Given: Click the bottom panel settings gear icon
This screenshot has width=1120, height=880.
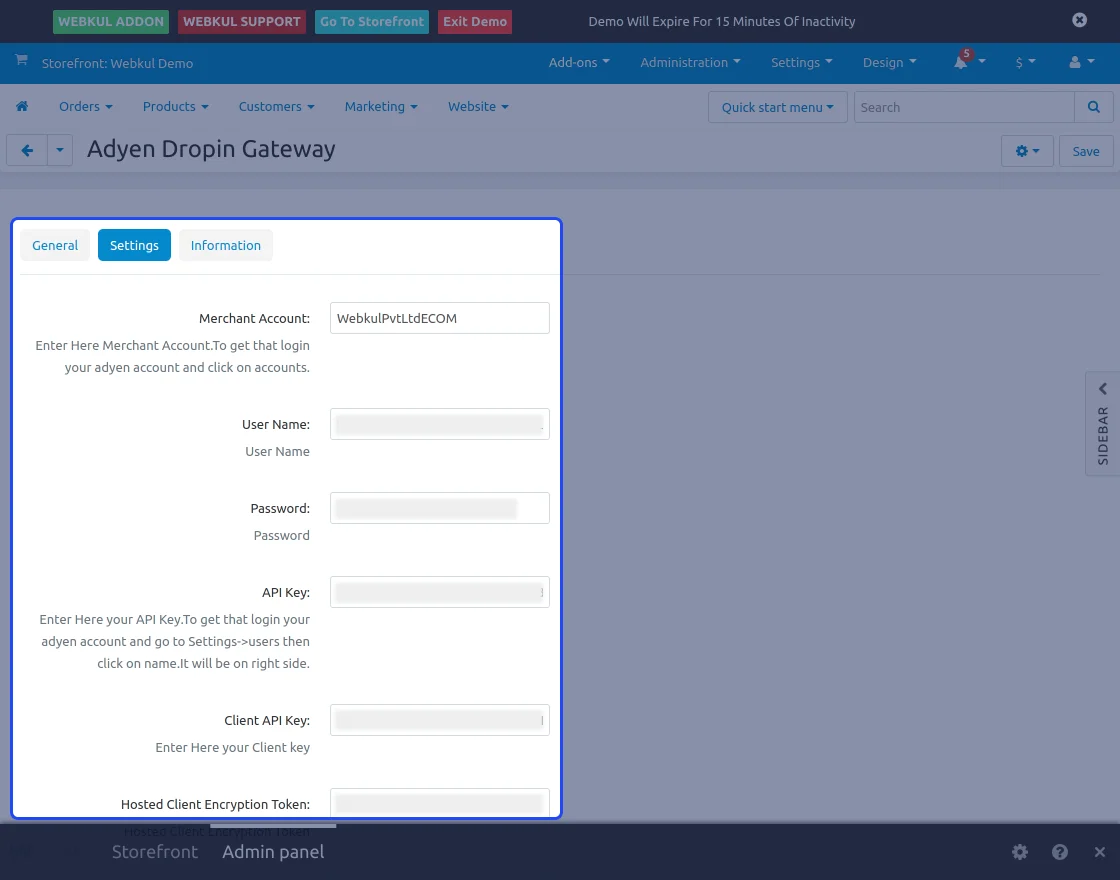Looking at the screenshot, I should (x=1019, y=852).
